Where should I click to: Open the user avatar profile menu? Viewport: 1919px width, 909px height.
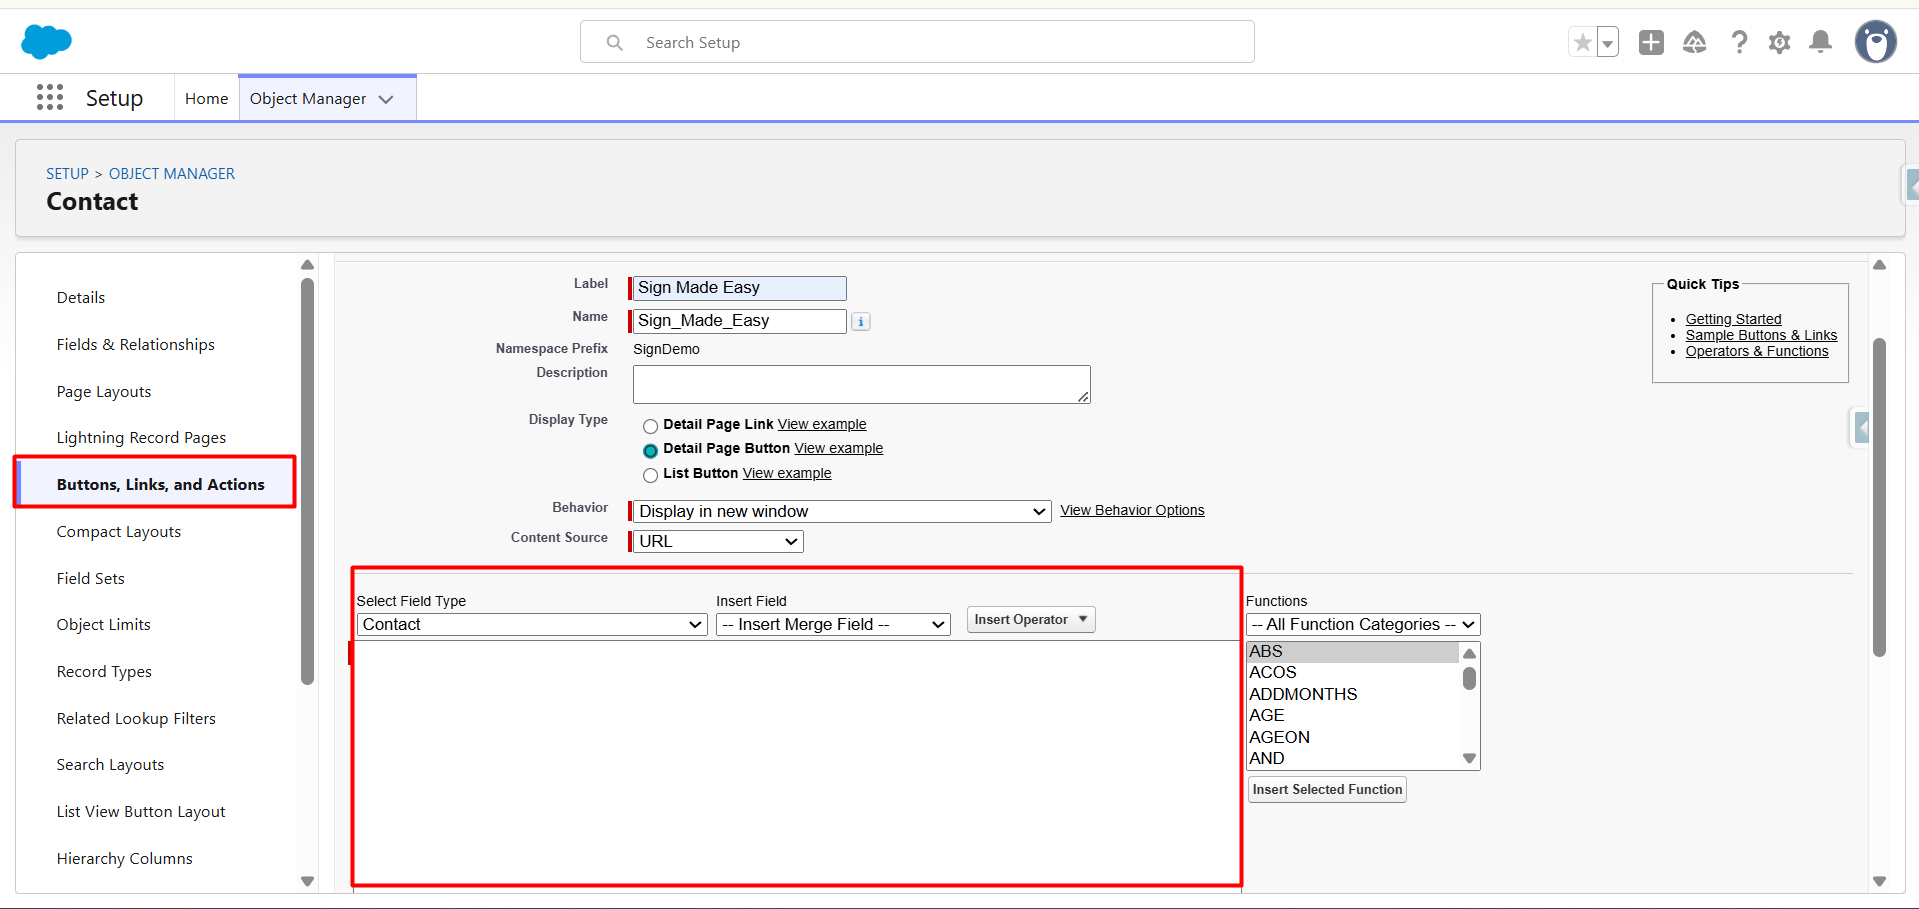click(1875, 42)
